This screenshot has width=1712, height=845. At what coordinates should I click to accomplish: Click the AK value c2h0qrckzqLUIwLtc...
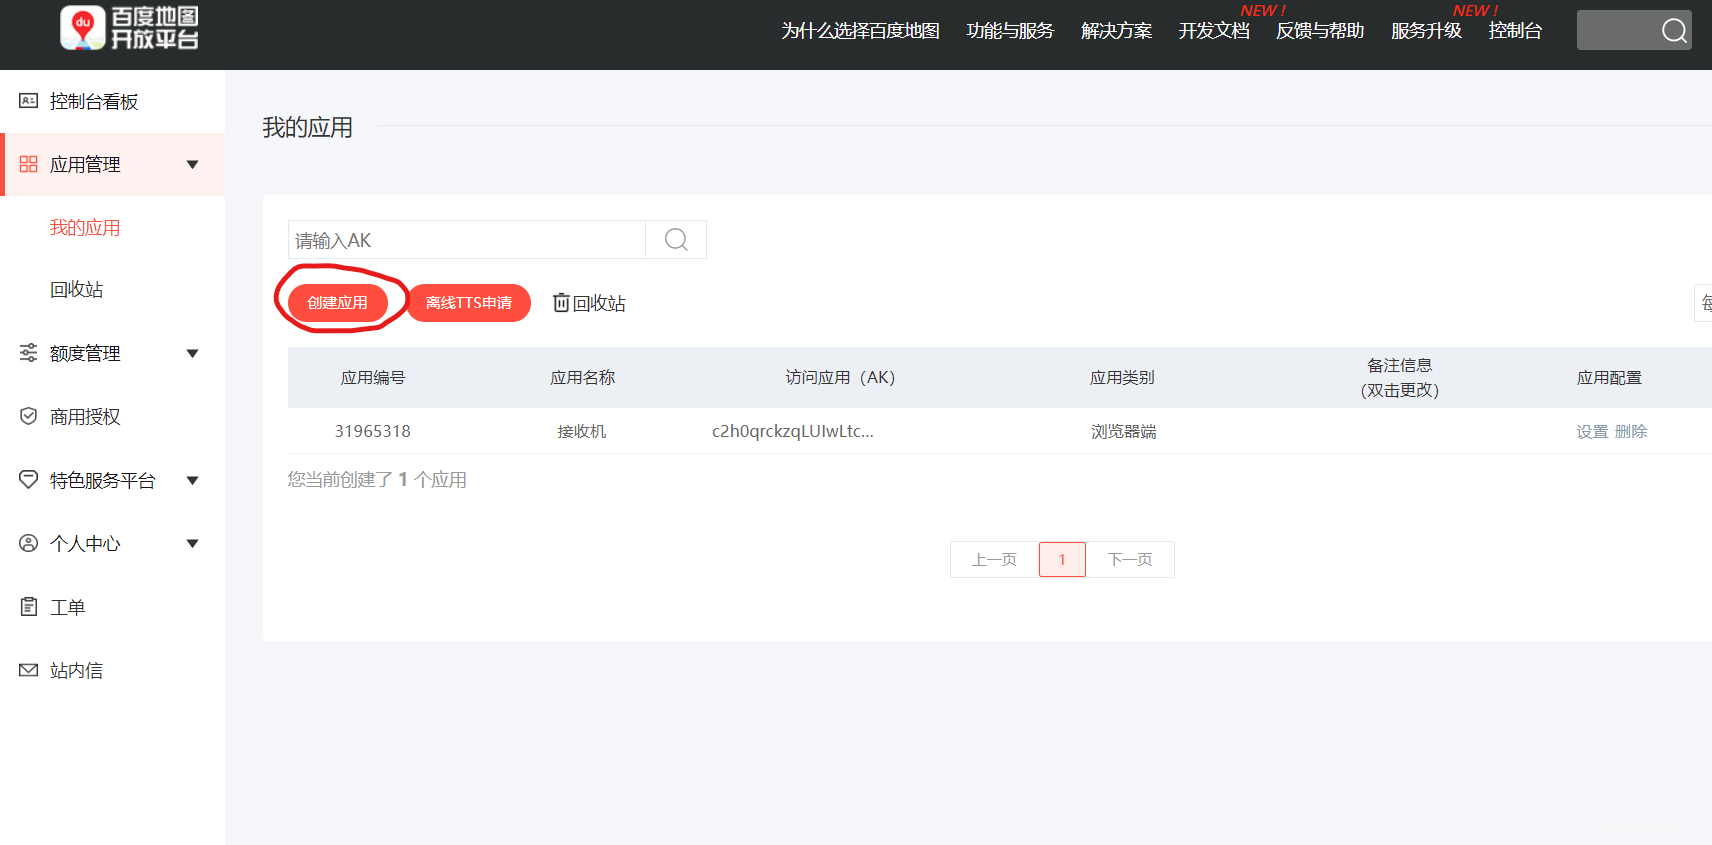(793, 431)
